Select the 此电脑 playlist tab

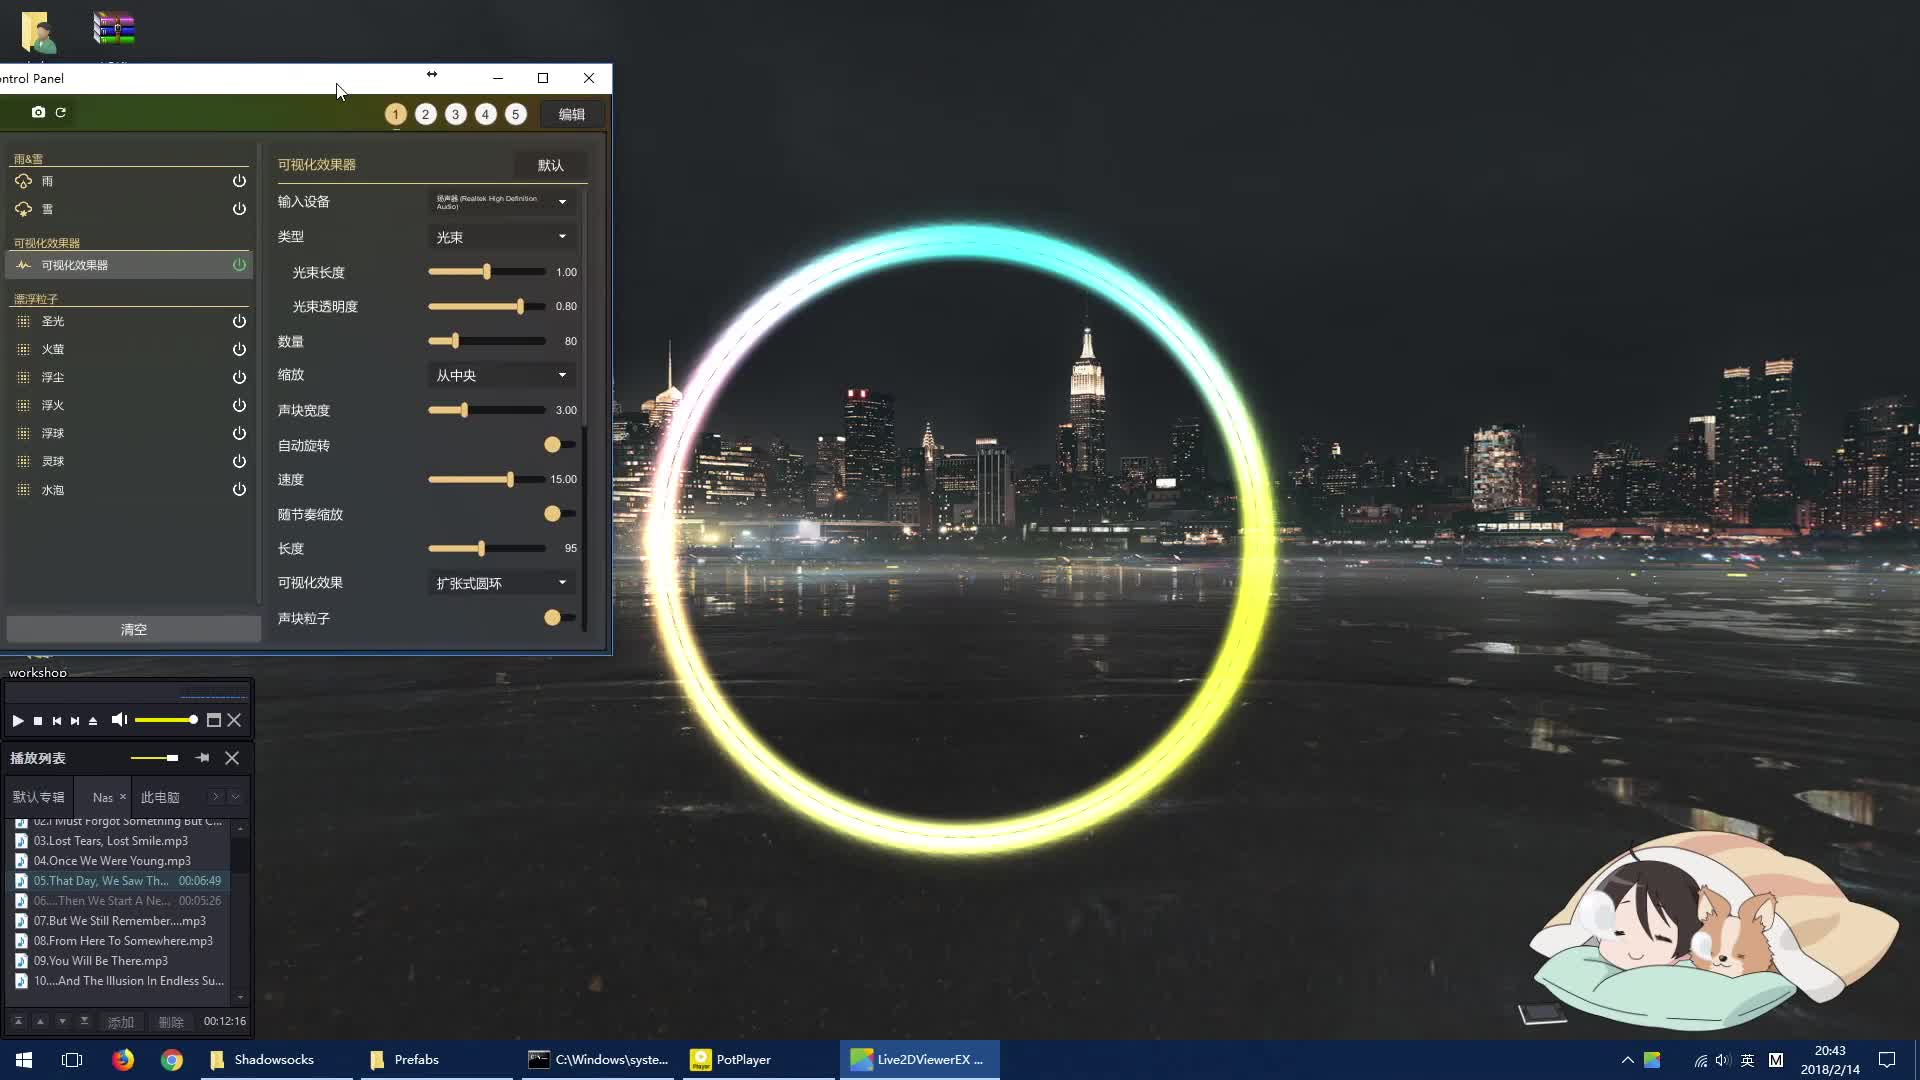[160, 797]
